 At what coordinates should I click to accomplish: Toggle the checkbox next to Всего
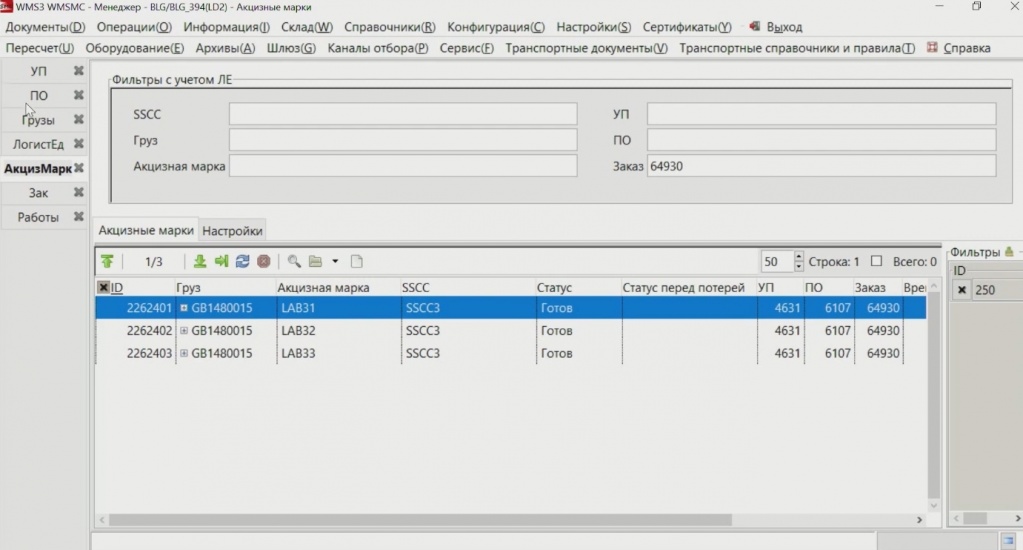click(876, 261)
